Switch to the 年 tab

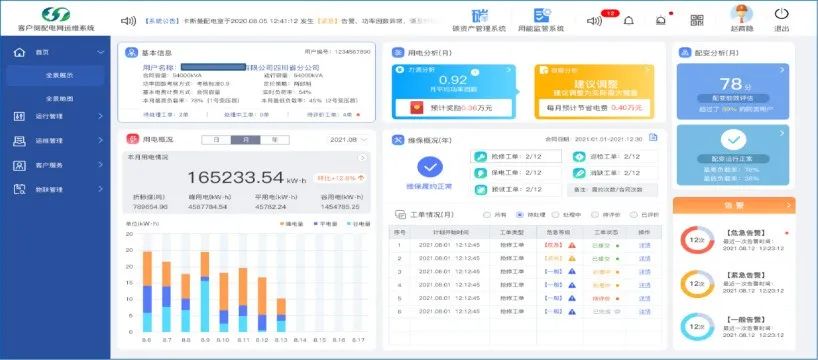274,140
